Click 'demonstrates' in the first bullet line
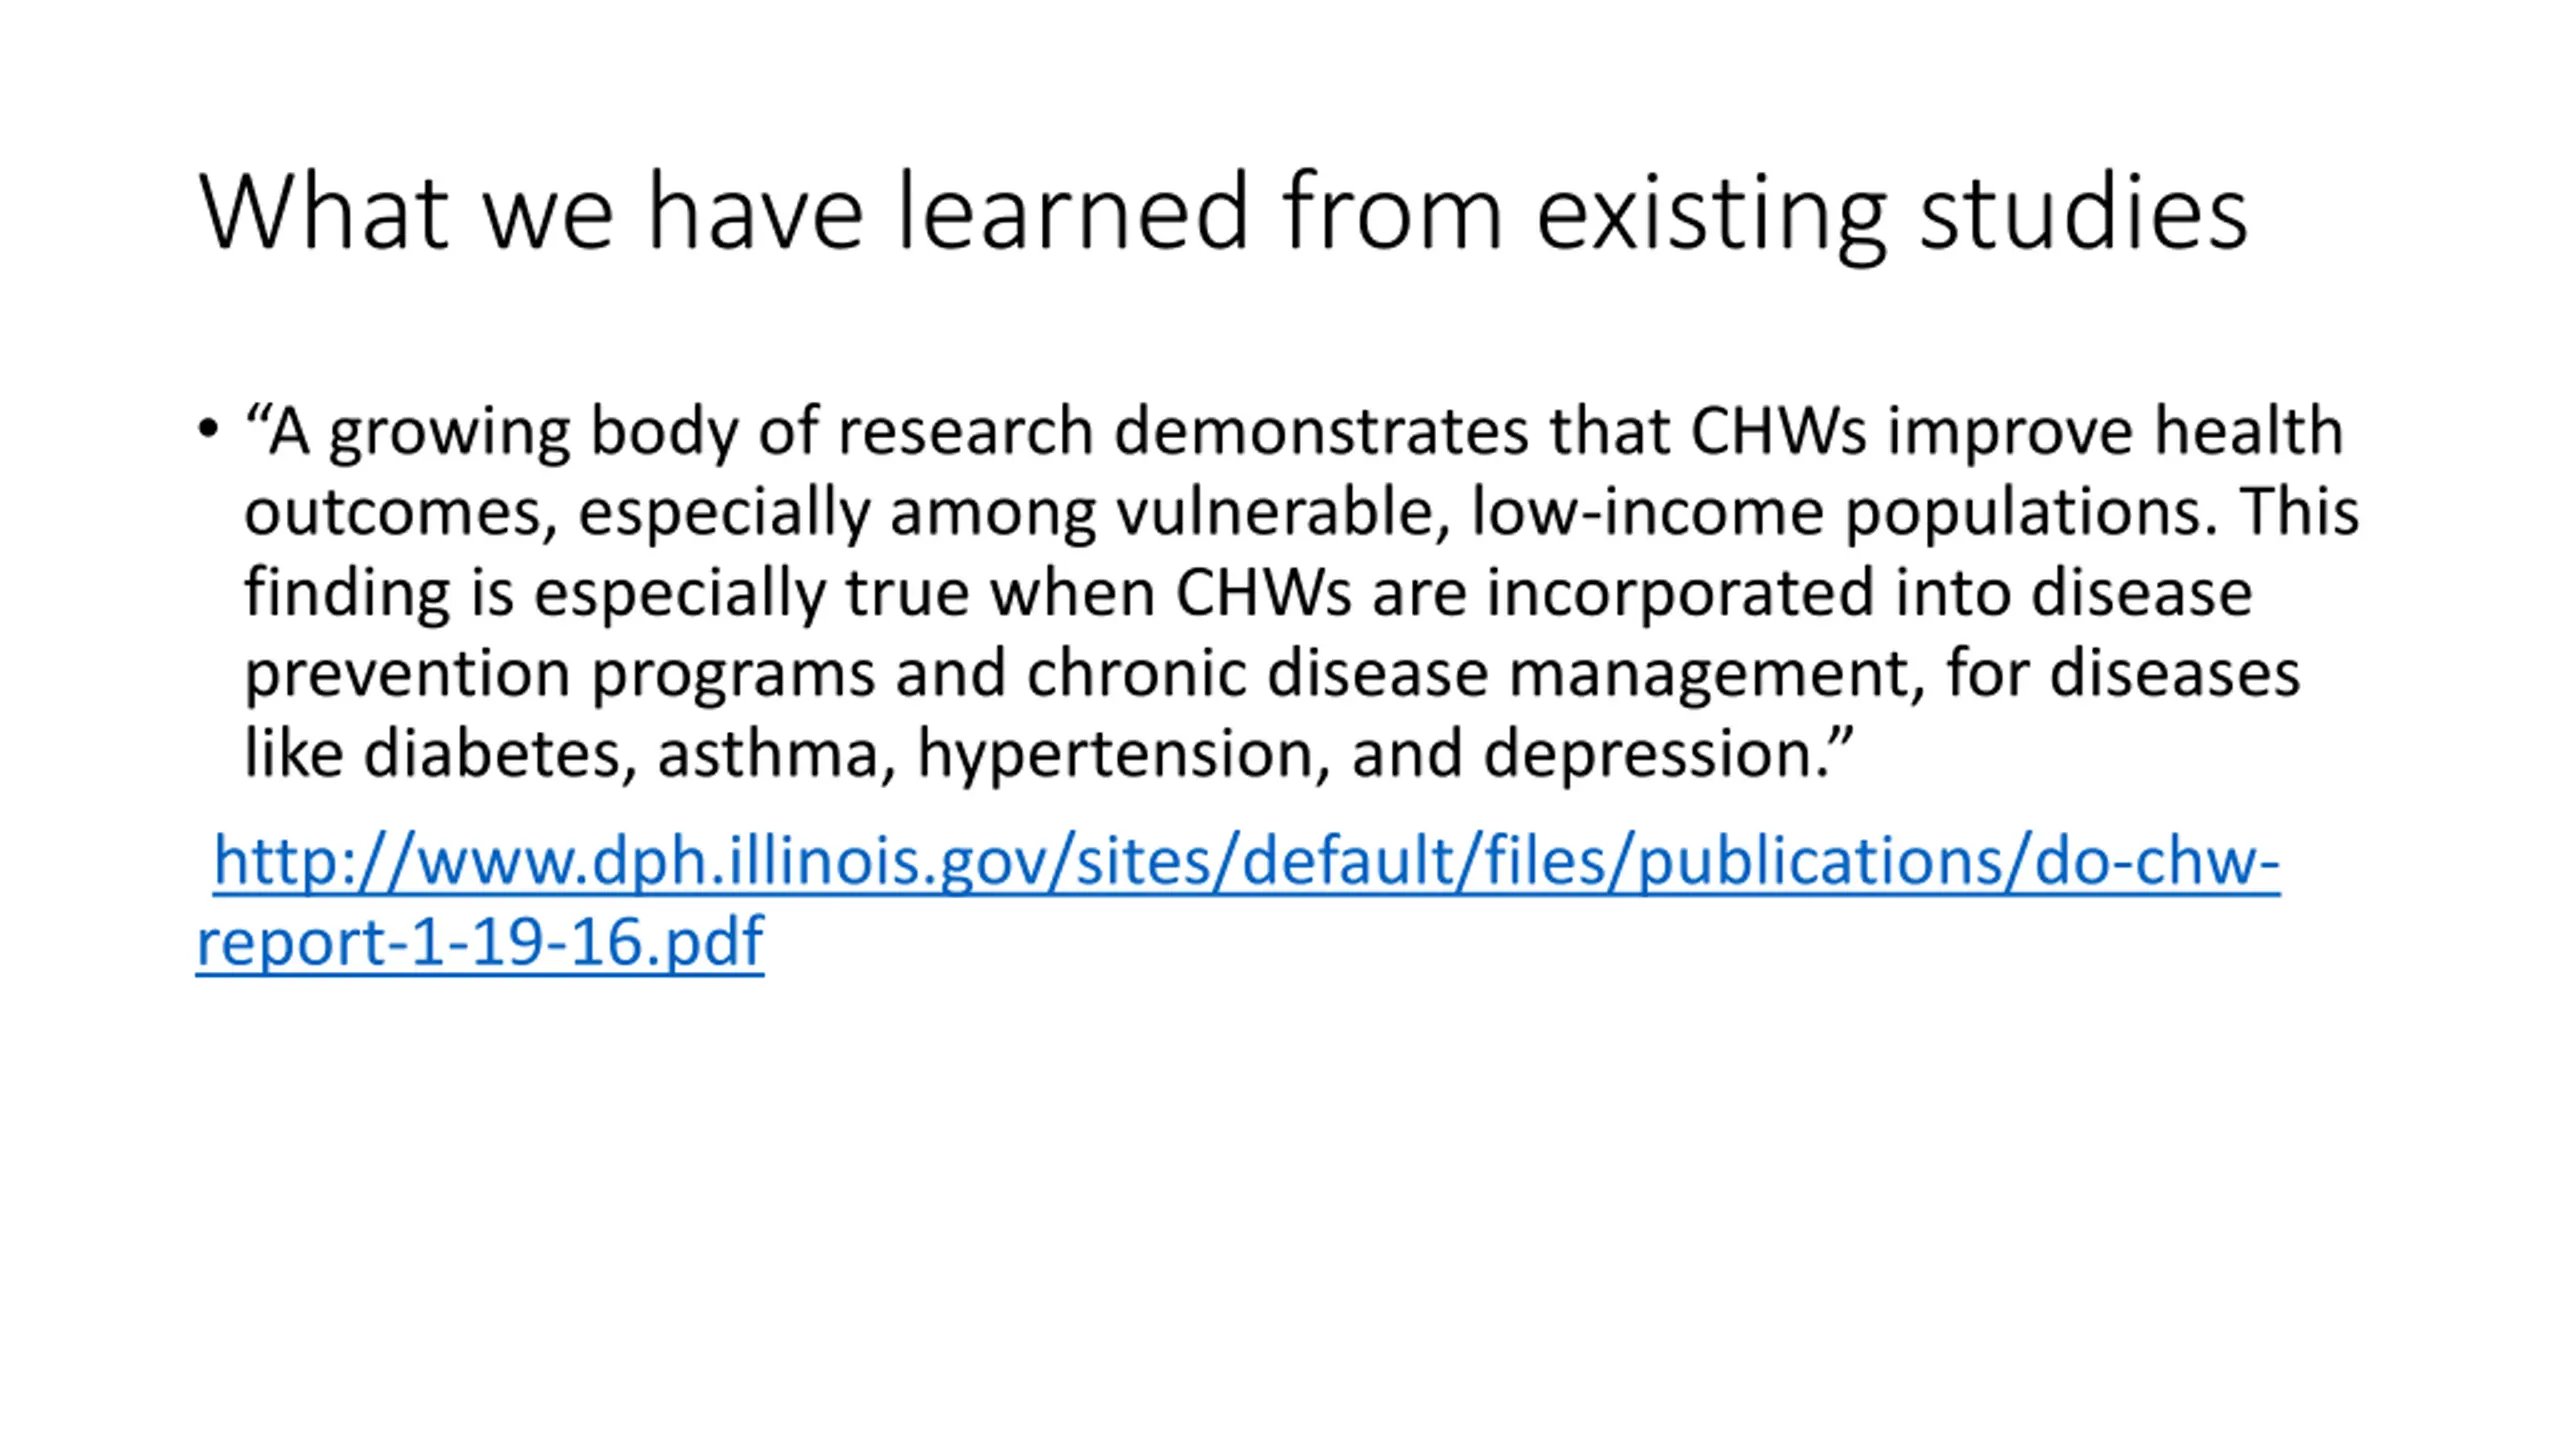2560x1440 pixels. (1321, 431)
